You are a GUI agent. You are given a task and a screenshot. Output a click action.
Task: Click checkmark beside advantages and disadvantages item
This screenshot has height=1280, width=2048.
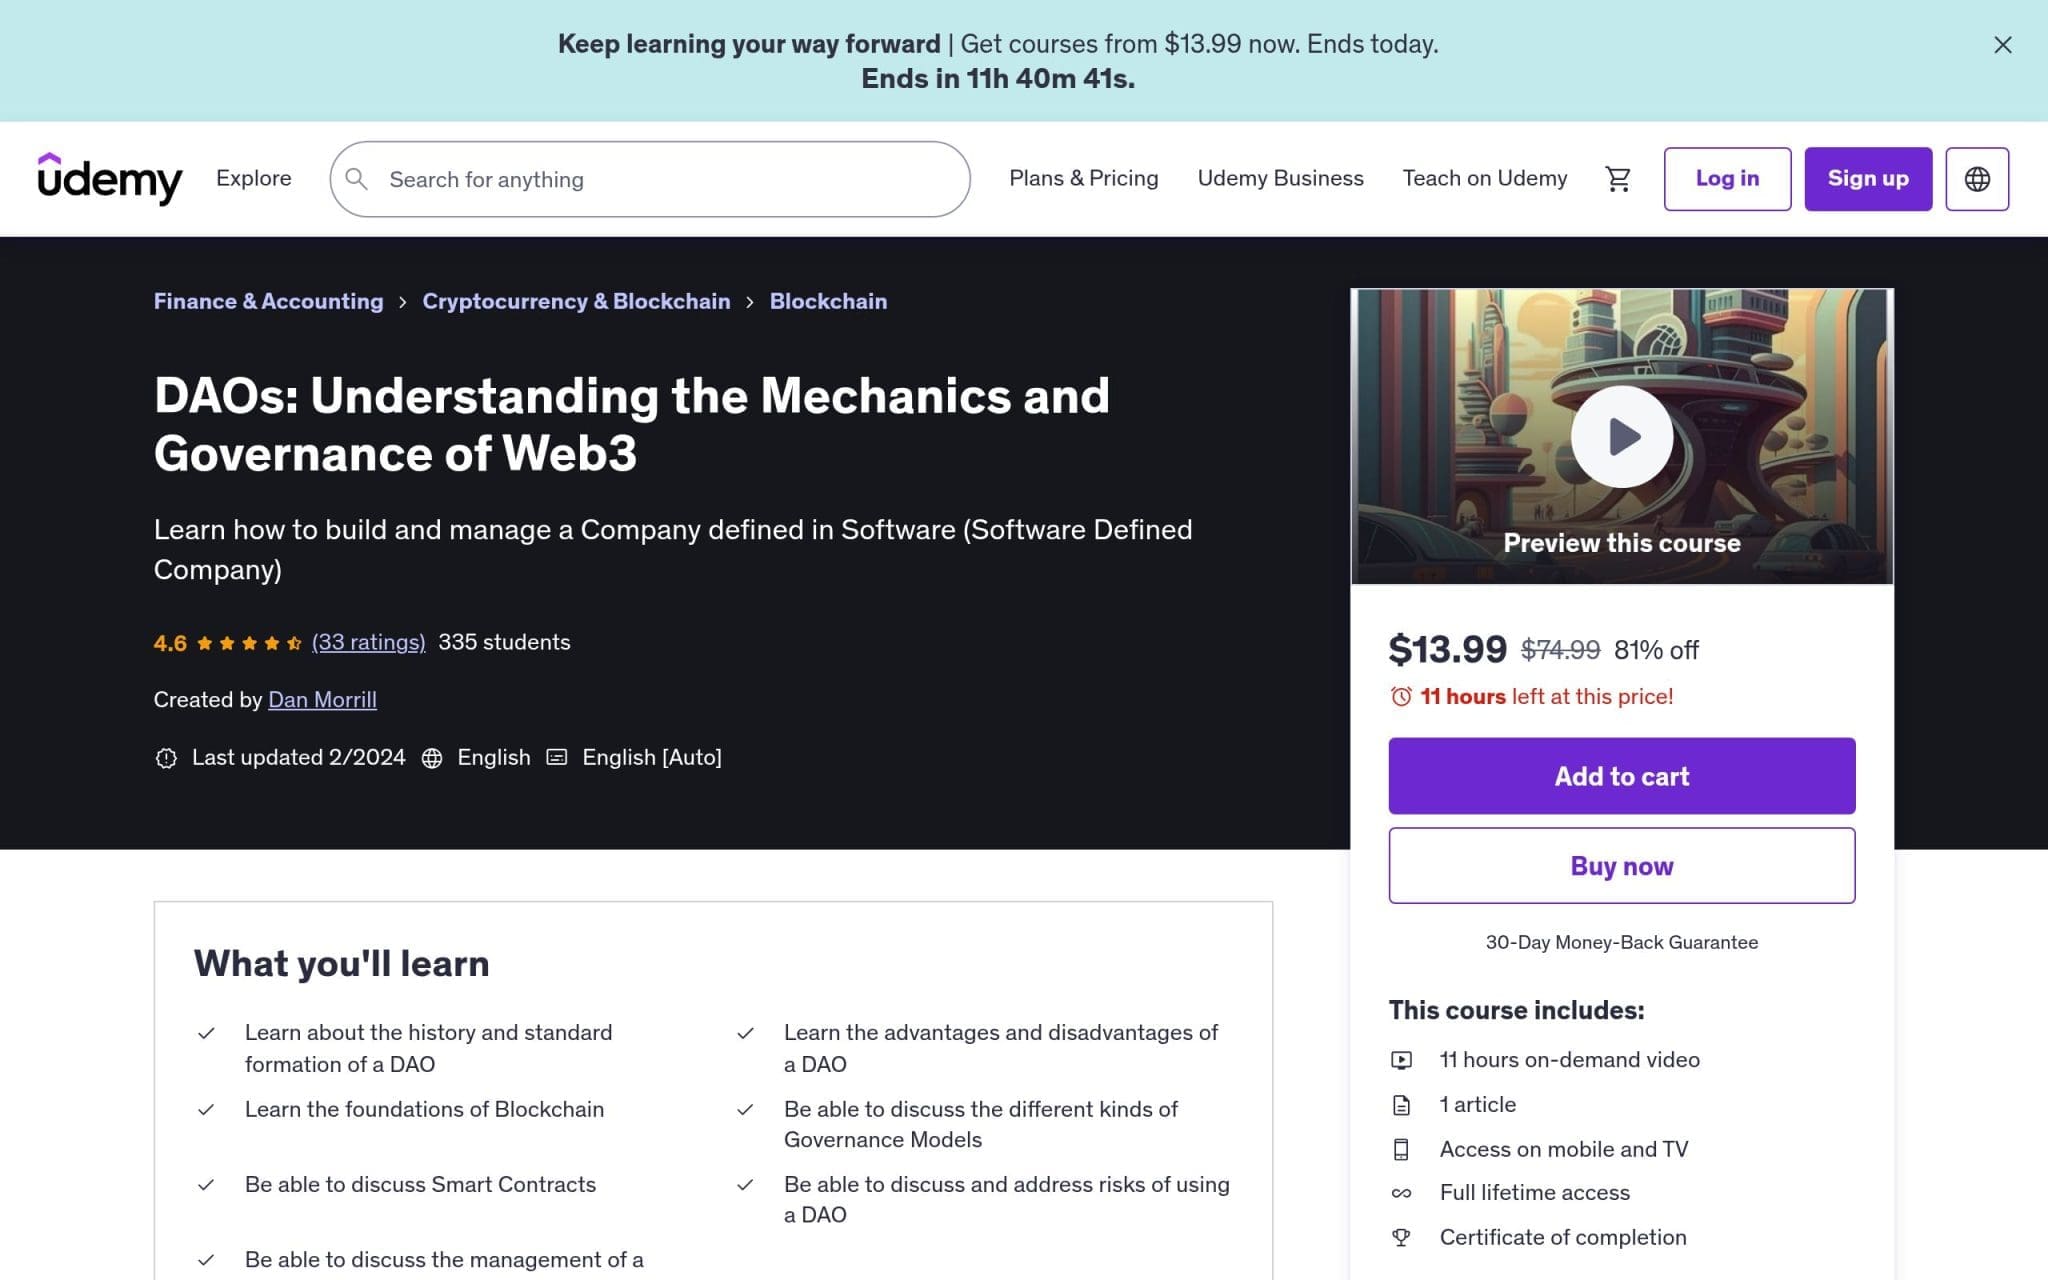(745, 1033)
